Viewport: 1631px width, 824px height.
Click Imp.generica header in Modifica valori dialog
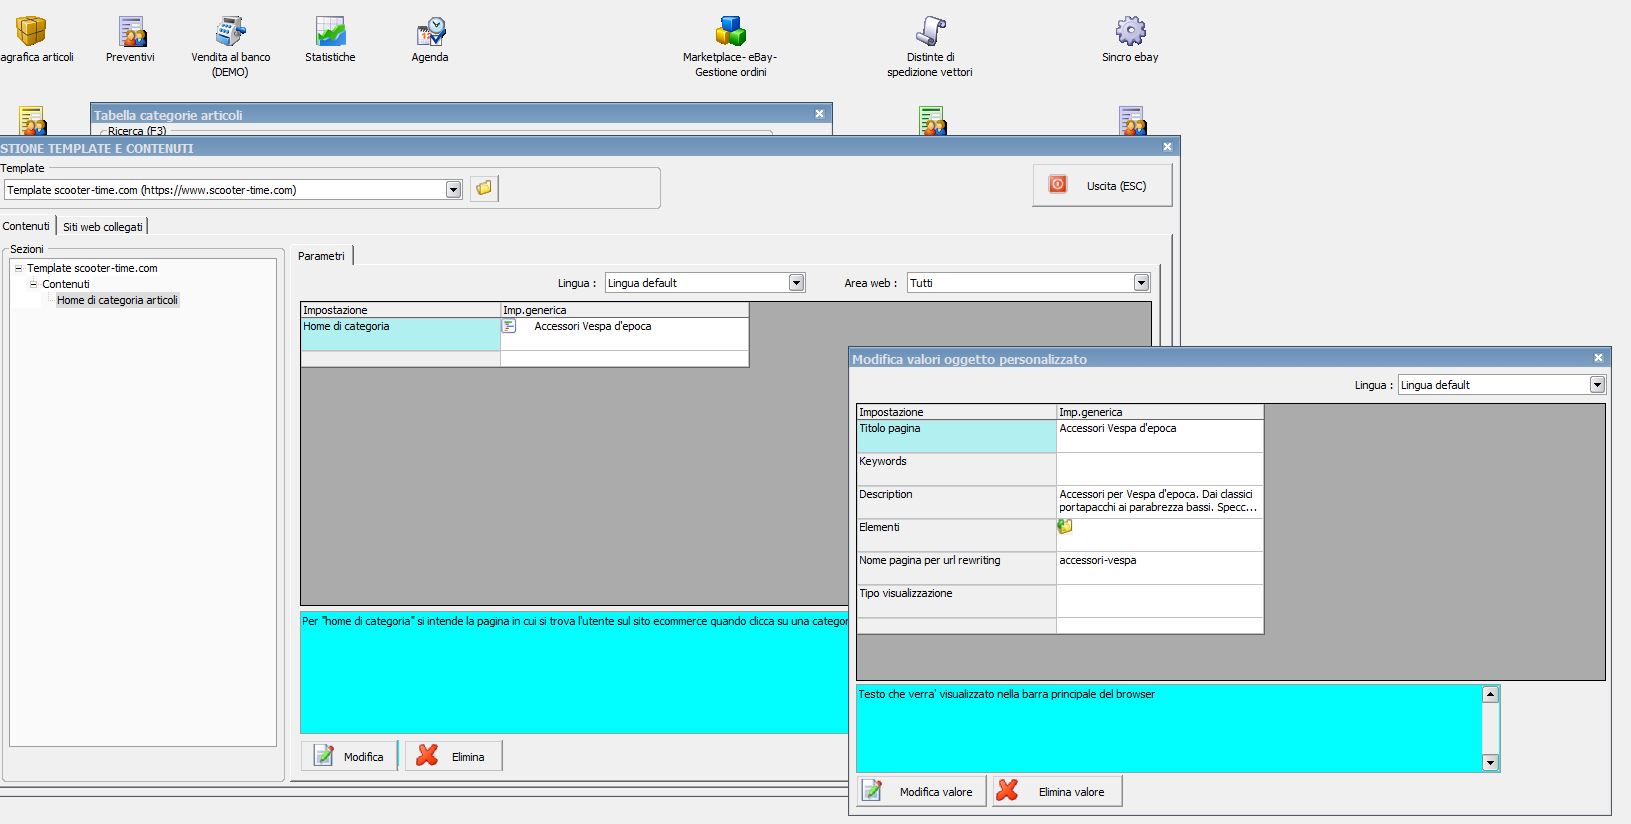[1160, 412]
